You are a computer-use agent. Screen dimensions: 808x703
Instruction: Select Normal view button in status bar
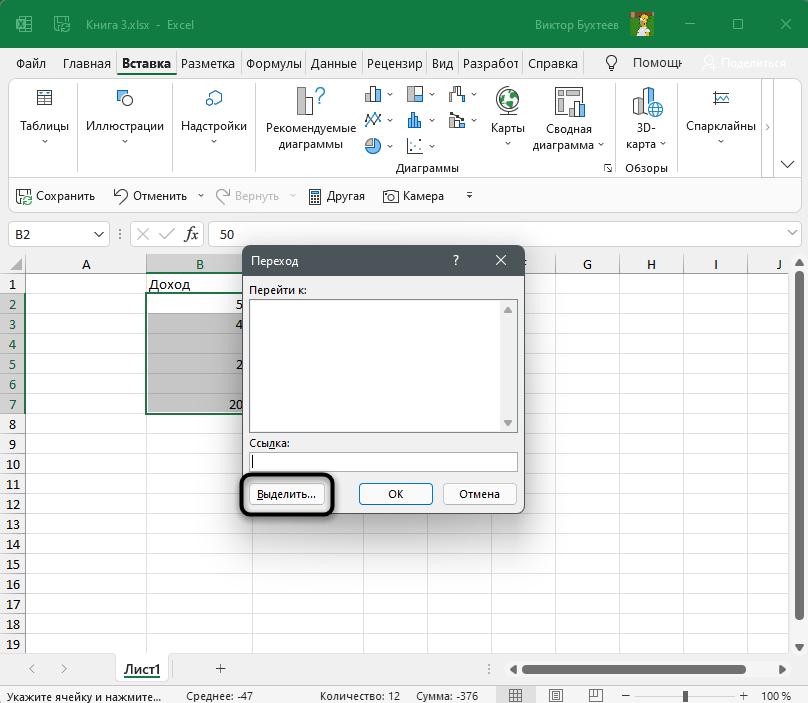coord(515,695)
